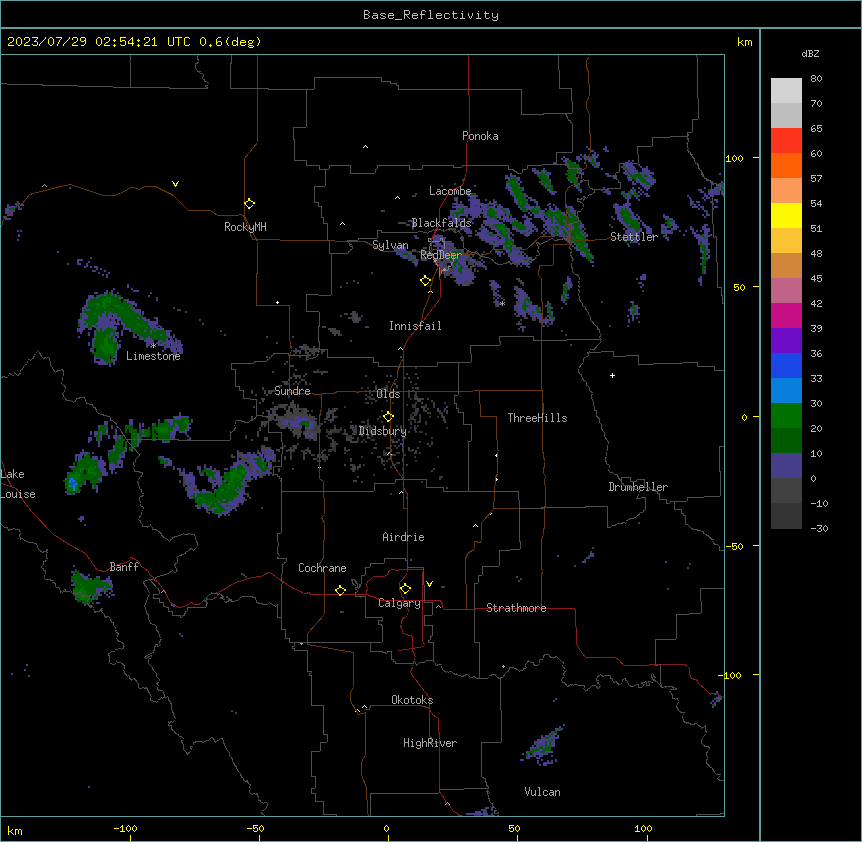Image resolution: width=862 pixels, height=842 pixels.
Task: Click the bright green 20–30 dBZ legend swatch
Action: [x=786, y=416]
